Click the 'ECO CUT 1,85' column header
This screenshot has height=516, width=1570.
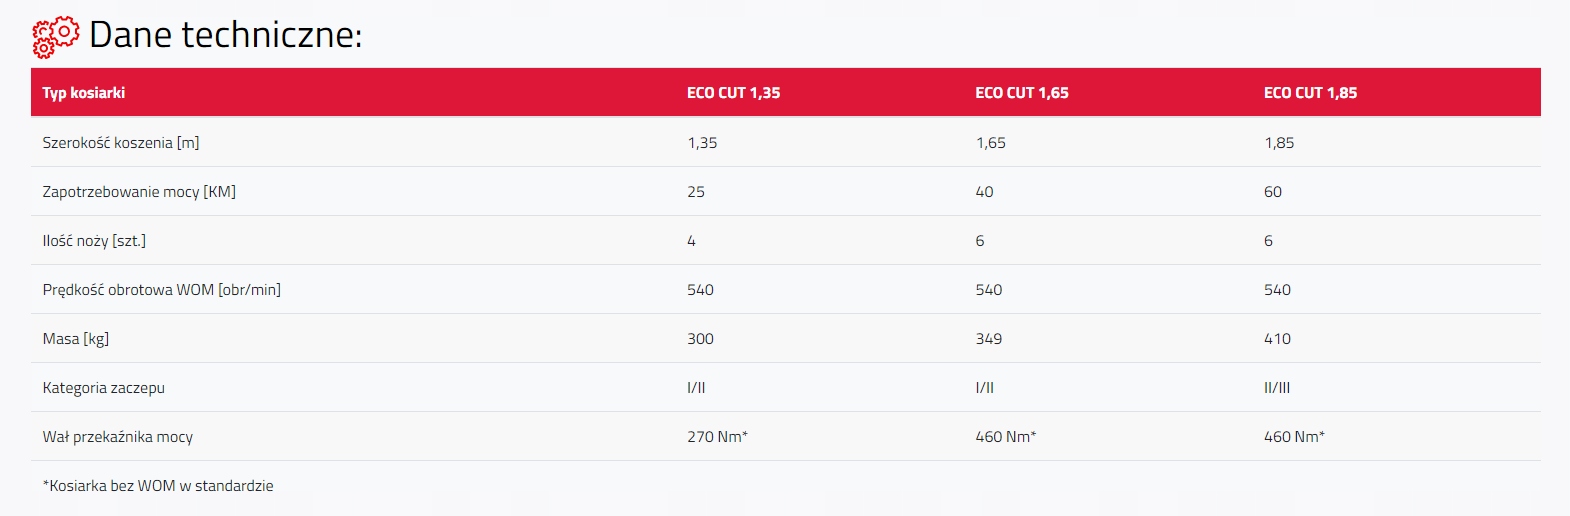click(x=1310, y=93)
